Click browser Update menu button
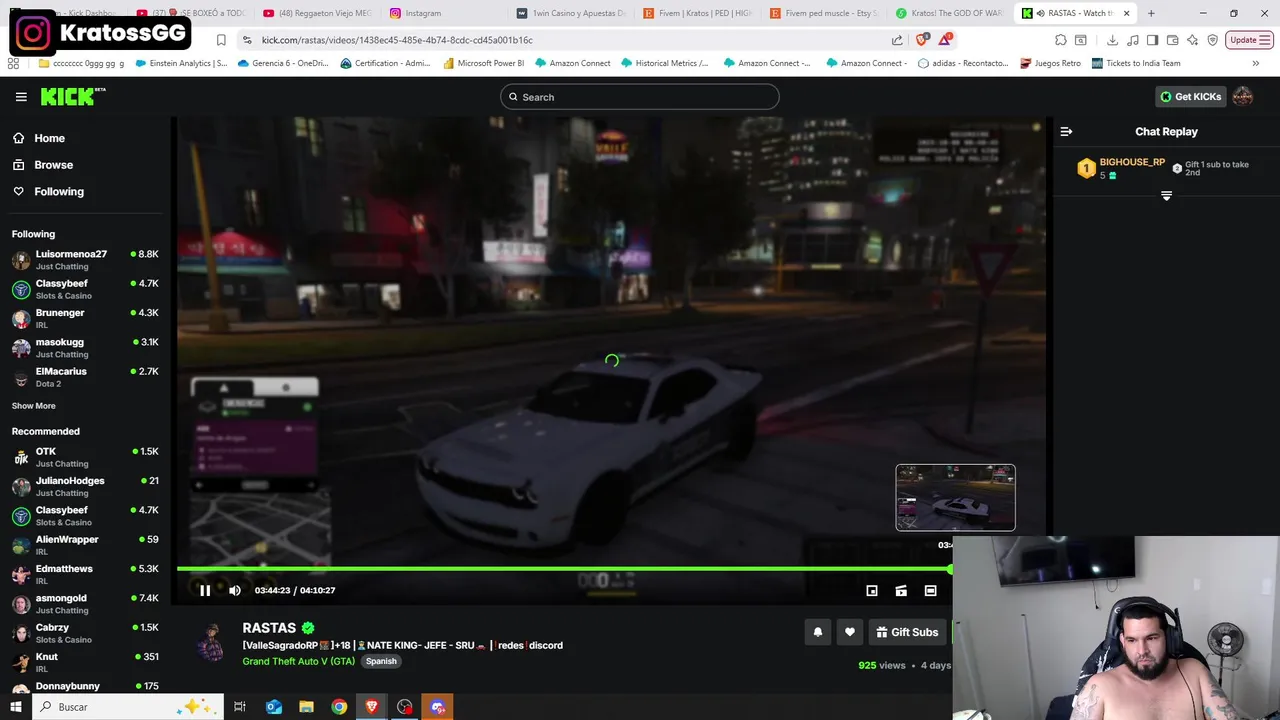The width and height of the screenshot is (1280, 720). [1249, 40]
